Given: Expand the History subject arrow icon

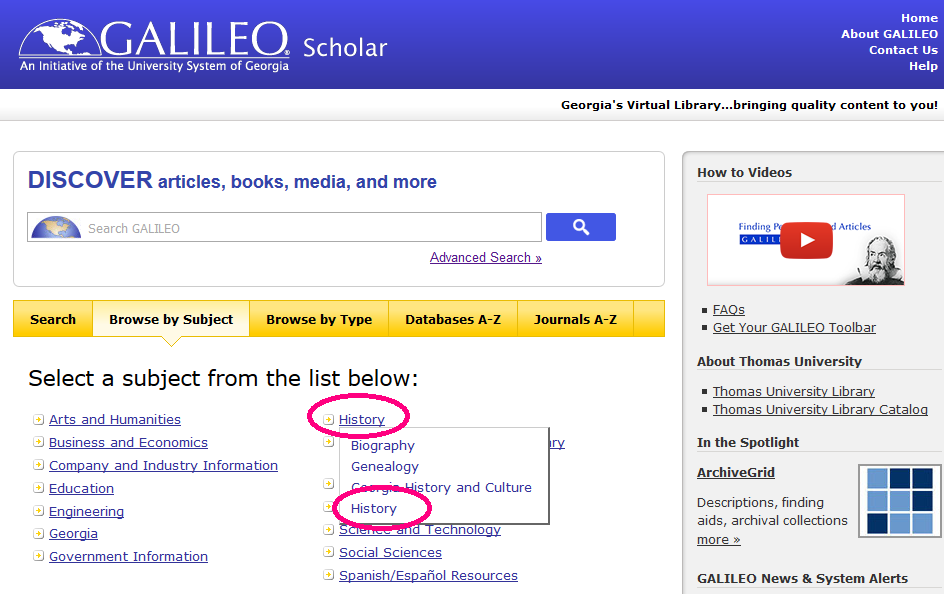Looking at the screenshot, I should (x=328, y=419).
